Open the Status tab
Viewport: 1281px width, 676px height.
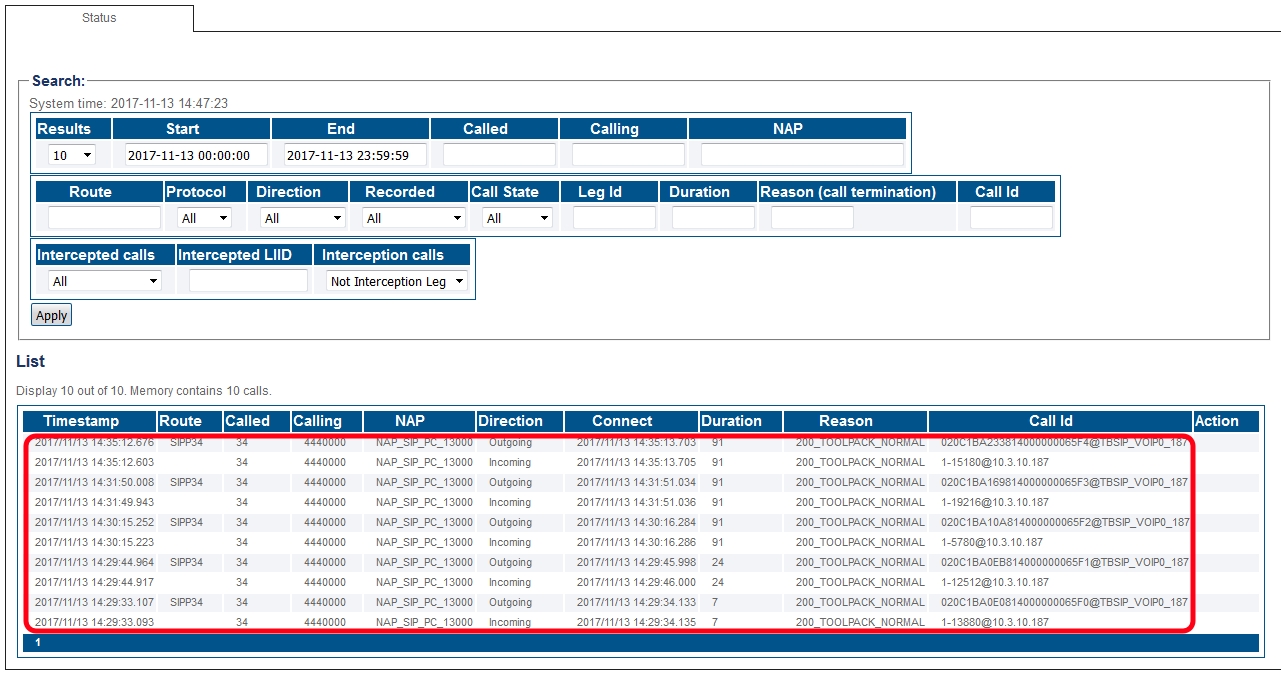(x=99, y=18)
